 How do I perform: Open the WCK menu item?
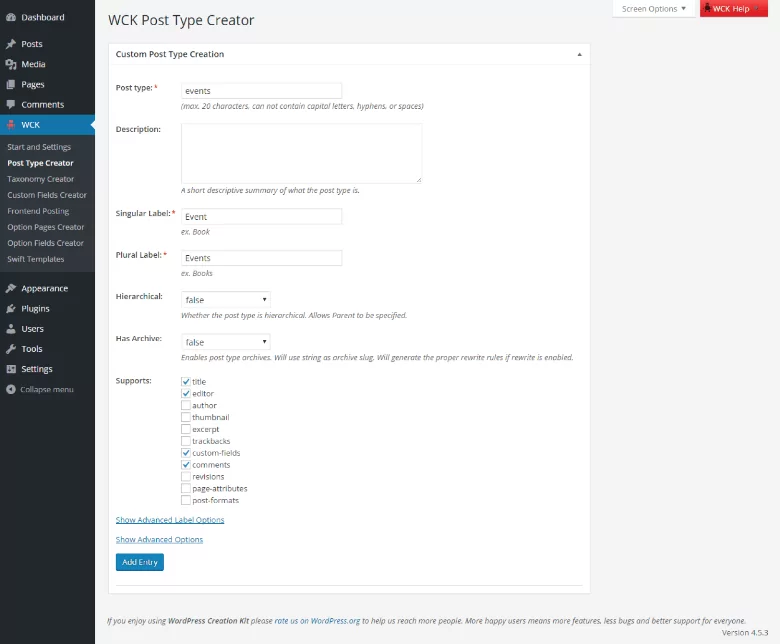47,125
